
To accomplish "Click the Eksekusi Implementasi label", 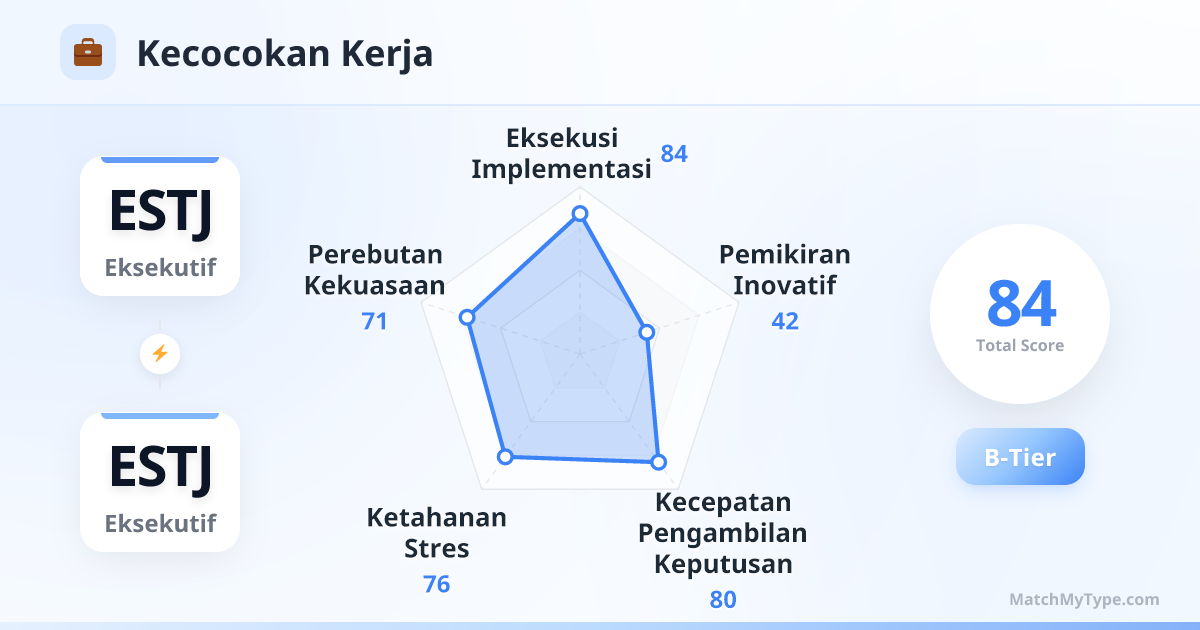I will coord(561,153).
